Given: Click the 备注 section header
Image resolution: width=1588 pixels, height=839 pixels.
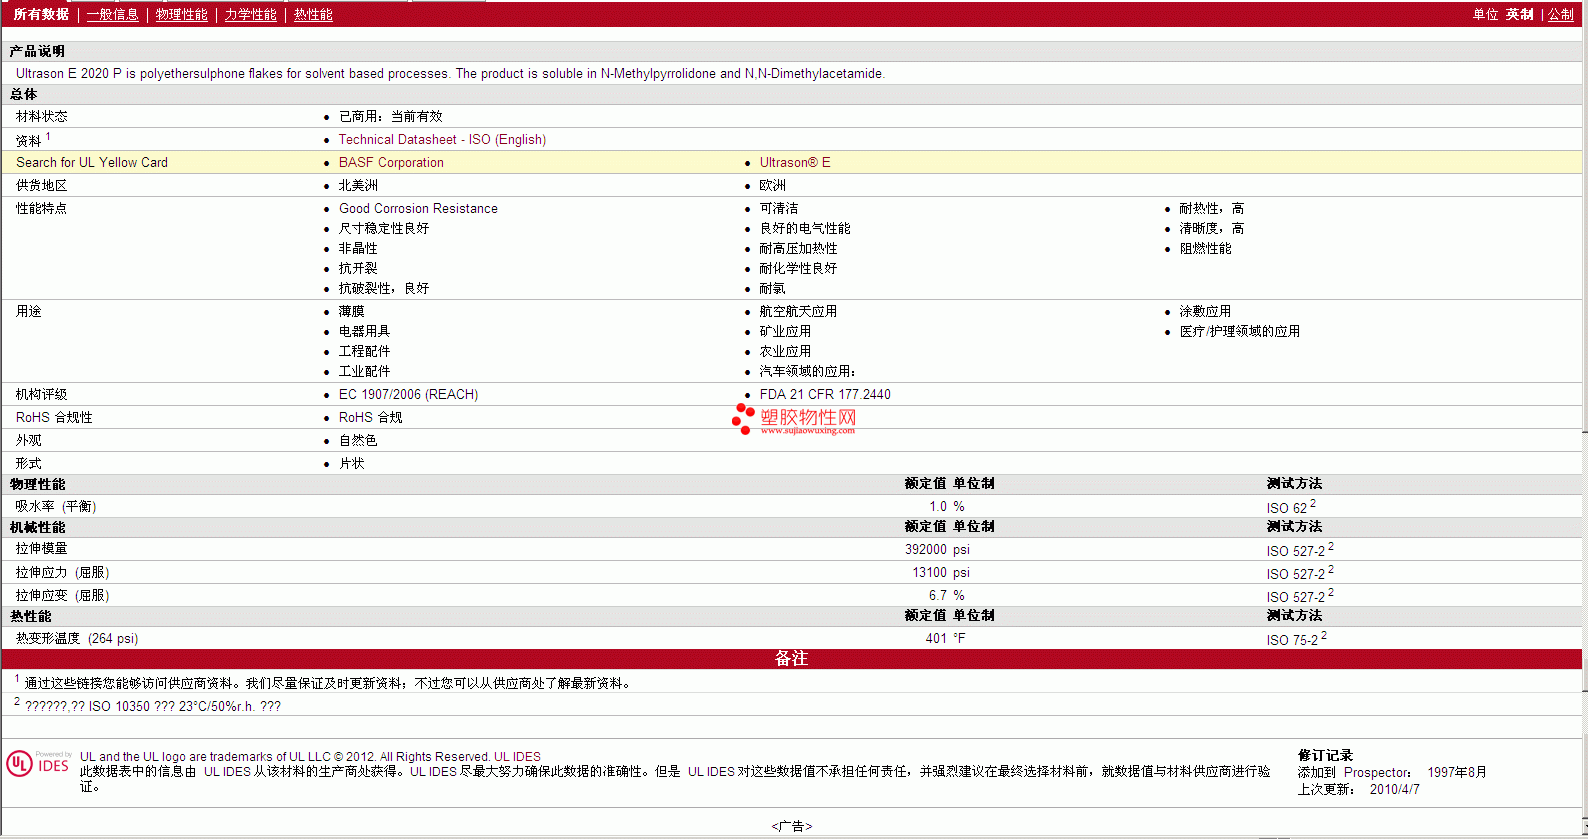Looking at the screenshot, I should point(791,658).
